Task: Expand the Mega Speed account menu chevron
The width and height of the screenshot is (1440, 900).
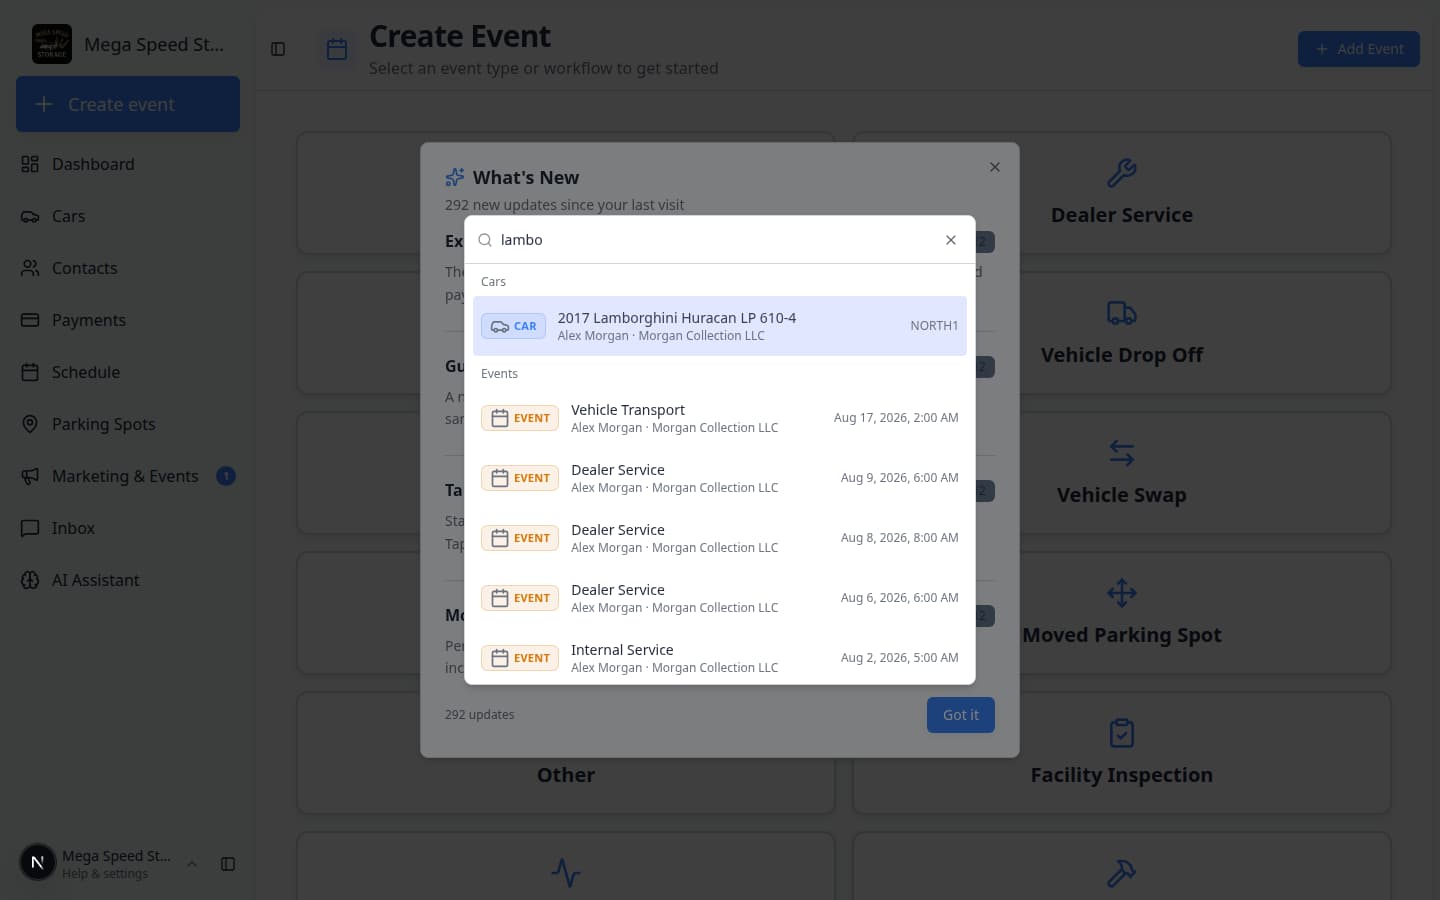Action: coord(192,864)
